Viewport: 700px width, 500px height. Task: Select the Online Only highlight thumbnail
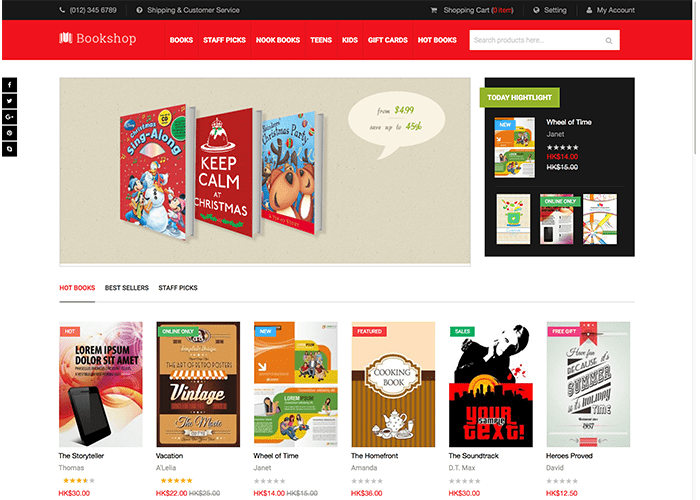[x=557, y=219]
